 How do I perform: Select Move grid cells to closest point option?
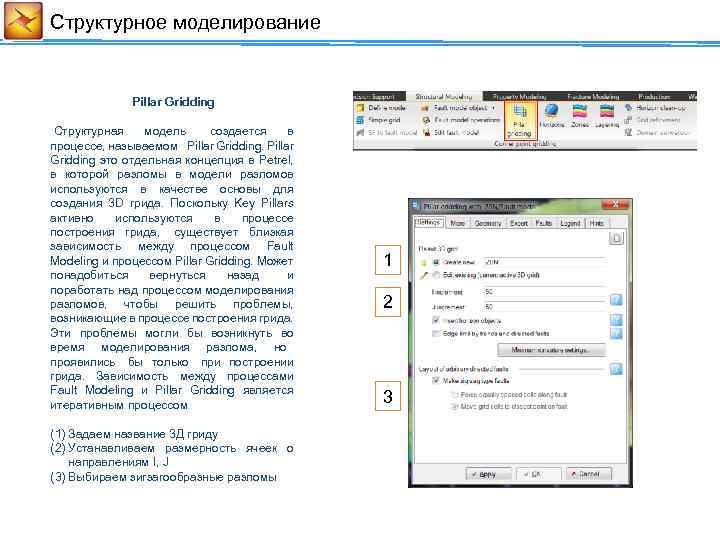455,406
